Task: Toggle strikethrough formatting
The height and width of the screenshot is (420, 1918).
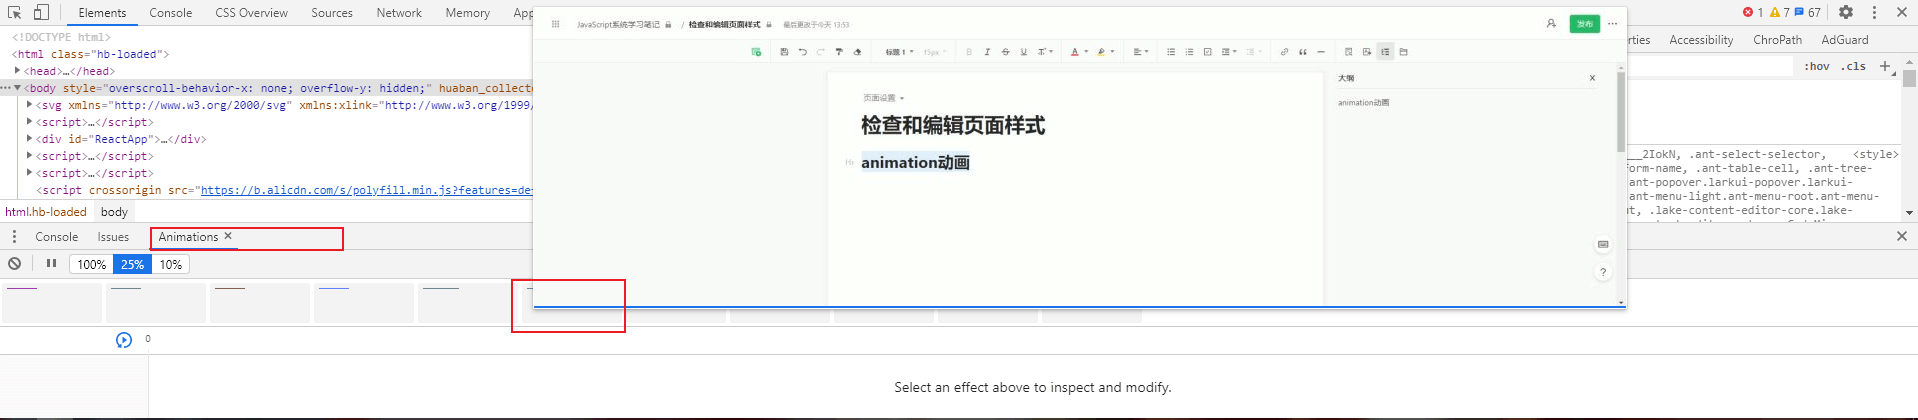Action: [x=1005, y=52]
